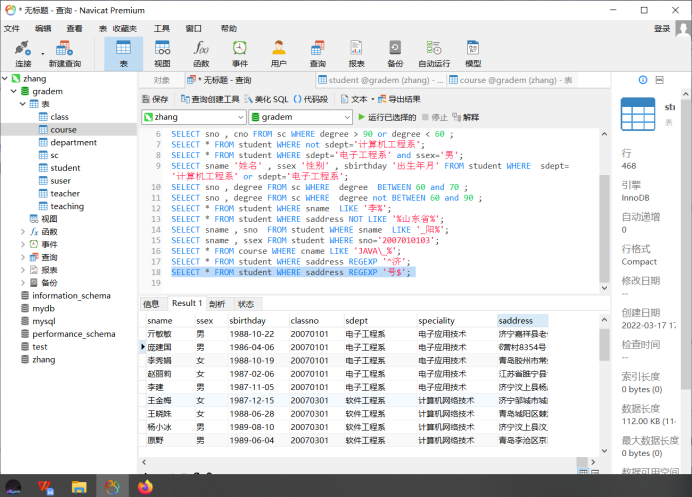Click the SQL editor vertical scrollbar
This screenshot has height=497, width=692.
[x=604, y=211]
